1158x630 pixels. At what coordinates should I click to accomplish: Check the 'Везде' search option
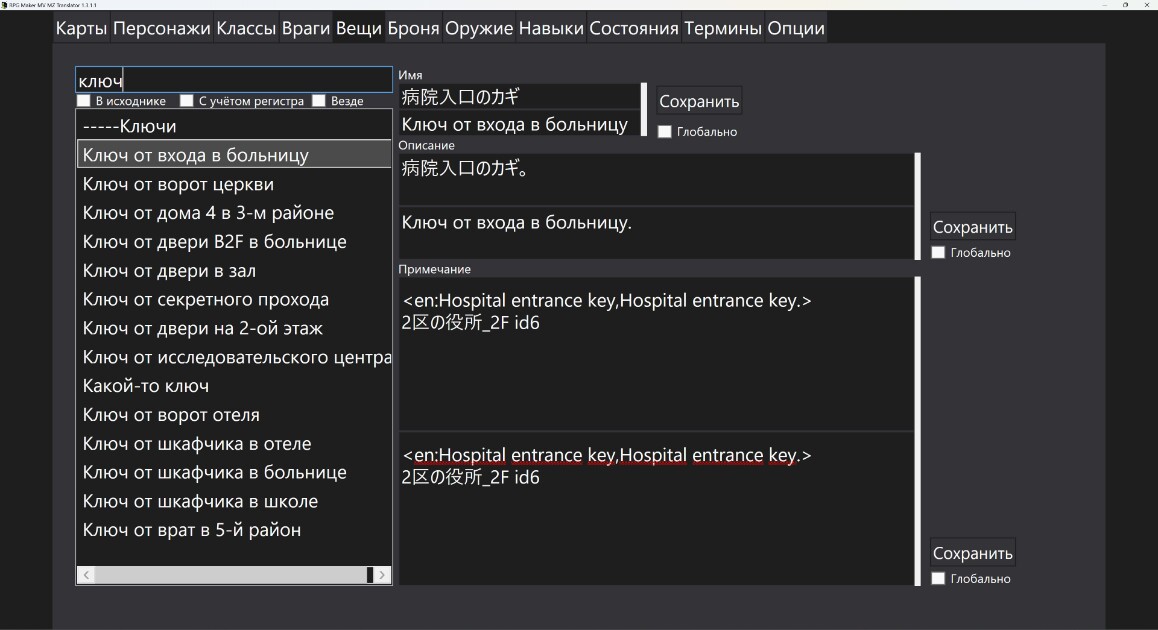point(319,101)
